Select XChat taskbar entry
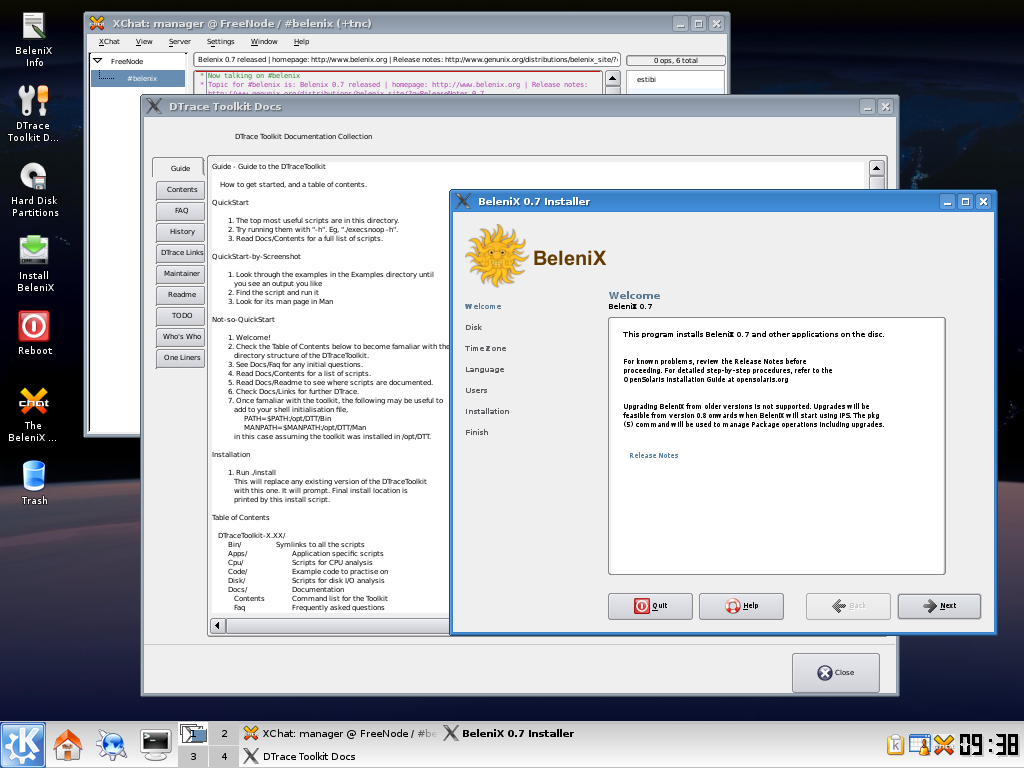The height and width of the screenshot is (768, 1024). point(340,733)
